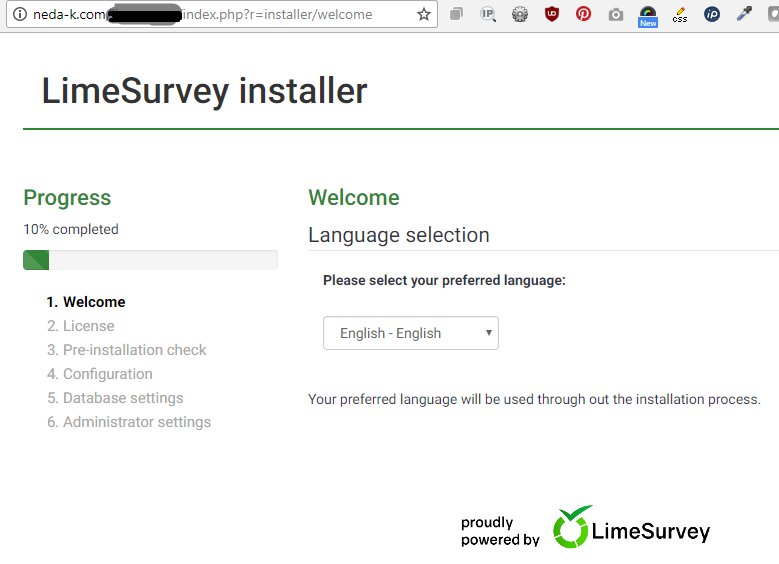Open the uBlock Origin extension
Screen dimensions: 779x564
tap(552, 15)
